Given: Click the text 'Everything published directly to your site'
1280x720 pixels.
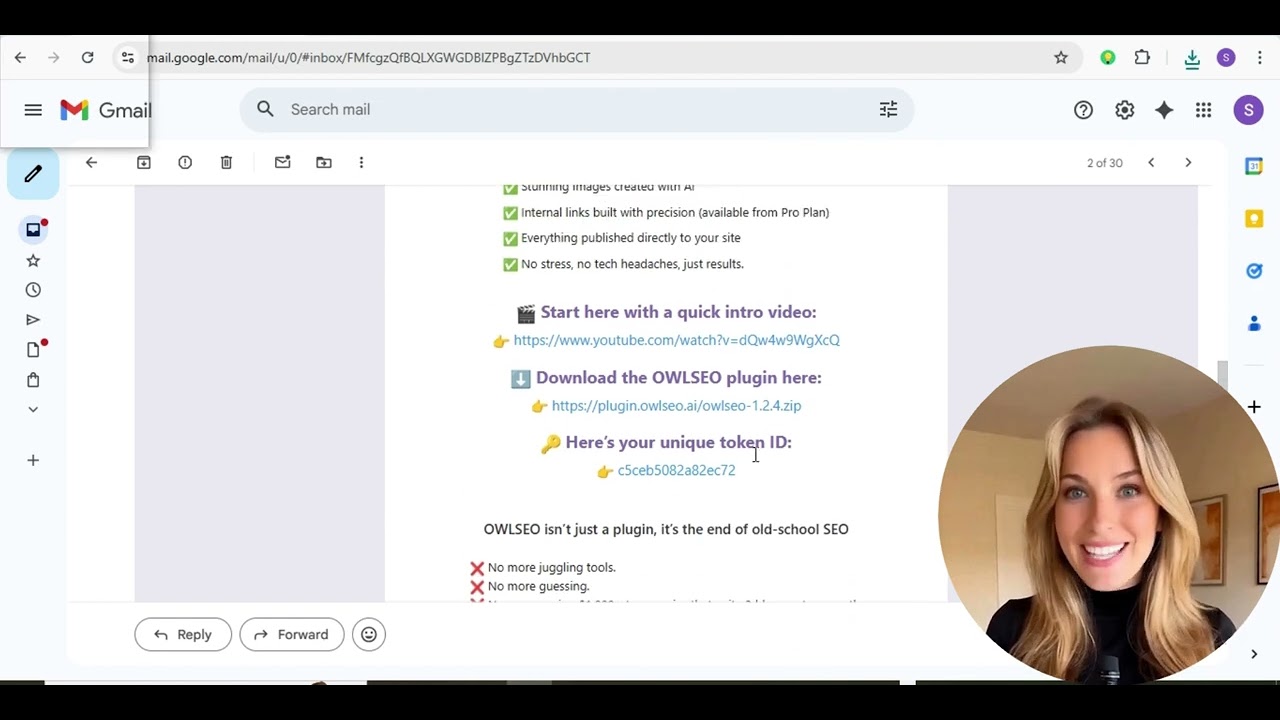Looking at the screenshot, I should pos(631,238).
